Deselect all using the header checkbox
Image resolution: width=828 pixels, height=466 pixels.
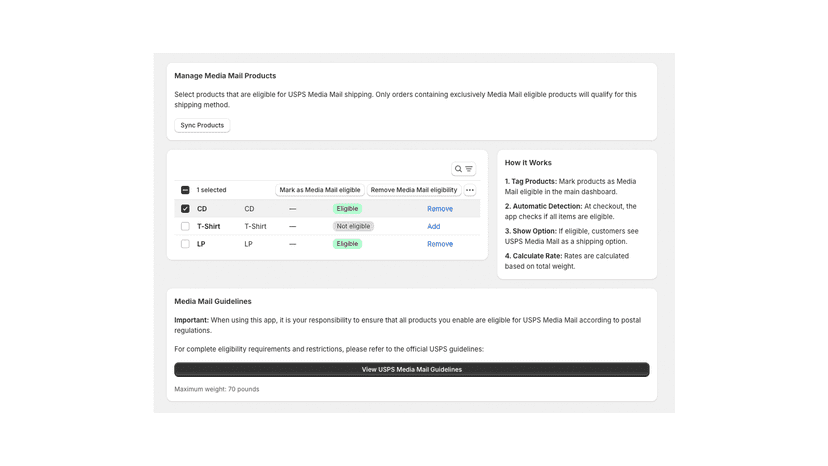click(x=185, y=190)
